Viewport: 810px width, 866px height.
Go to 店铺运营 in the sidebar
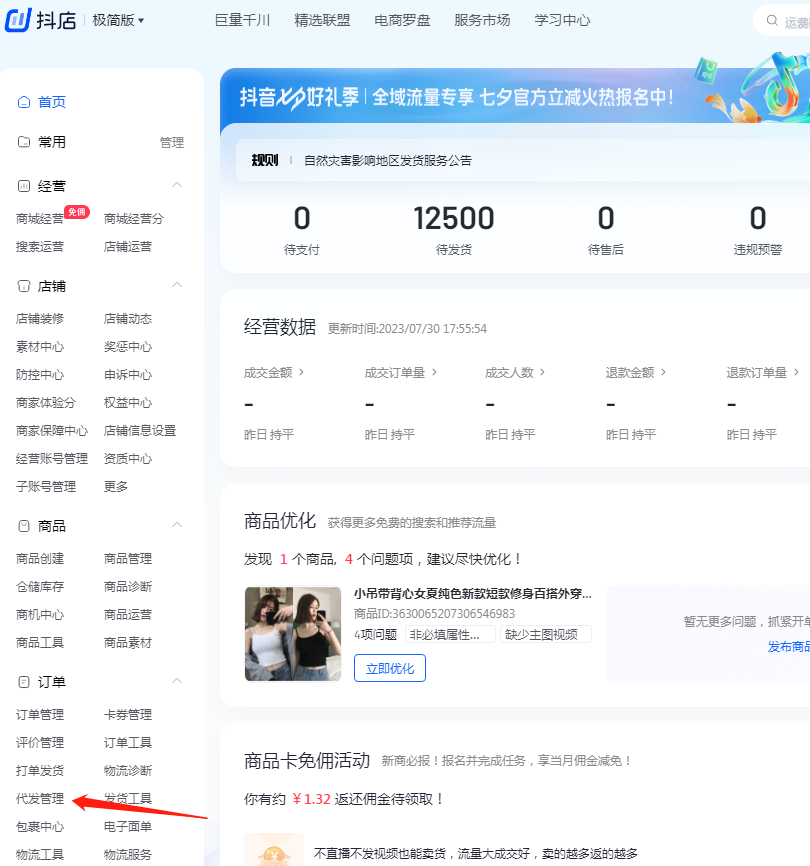click(x=128, y=246)
